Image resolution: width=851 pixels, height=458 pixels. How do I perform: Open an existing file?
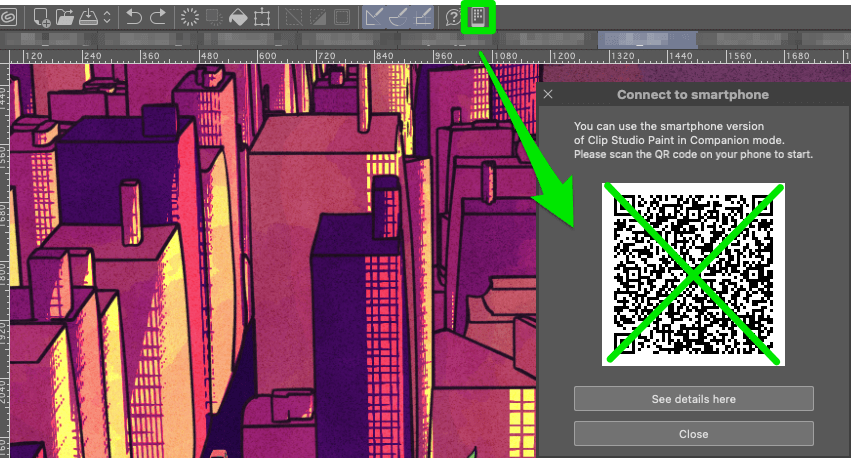[x=65, y=17]
